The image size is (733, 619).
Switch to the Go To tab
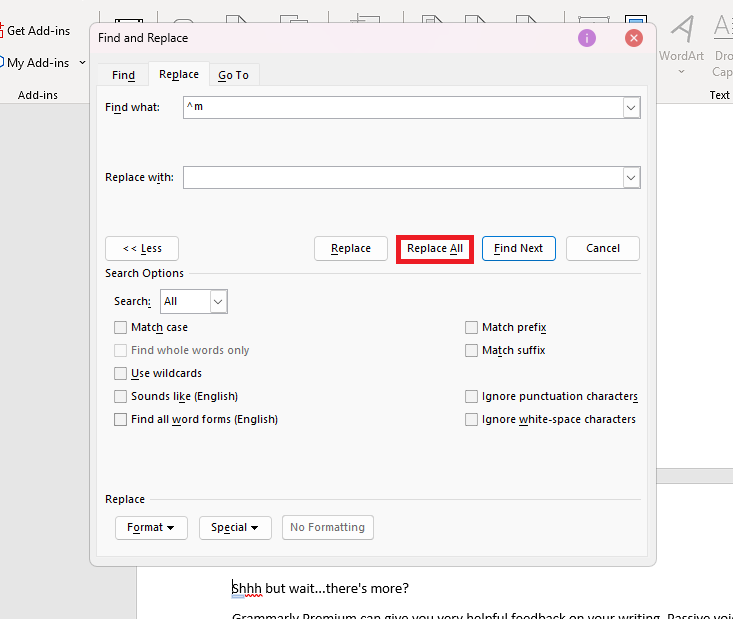click(x=233, y=75)
